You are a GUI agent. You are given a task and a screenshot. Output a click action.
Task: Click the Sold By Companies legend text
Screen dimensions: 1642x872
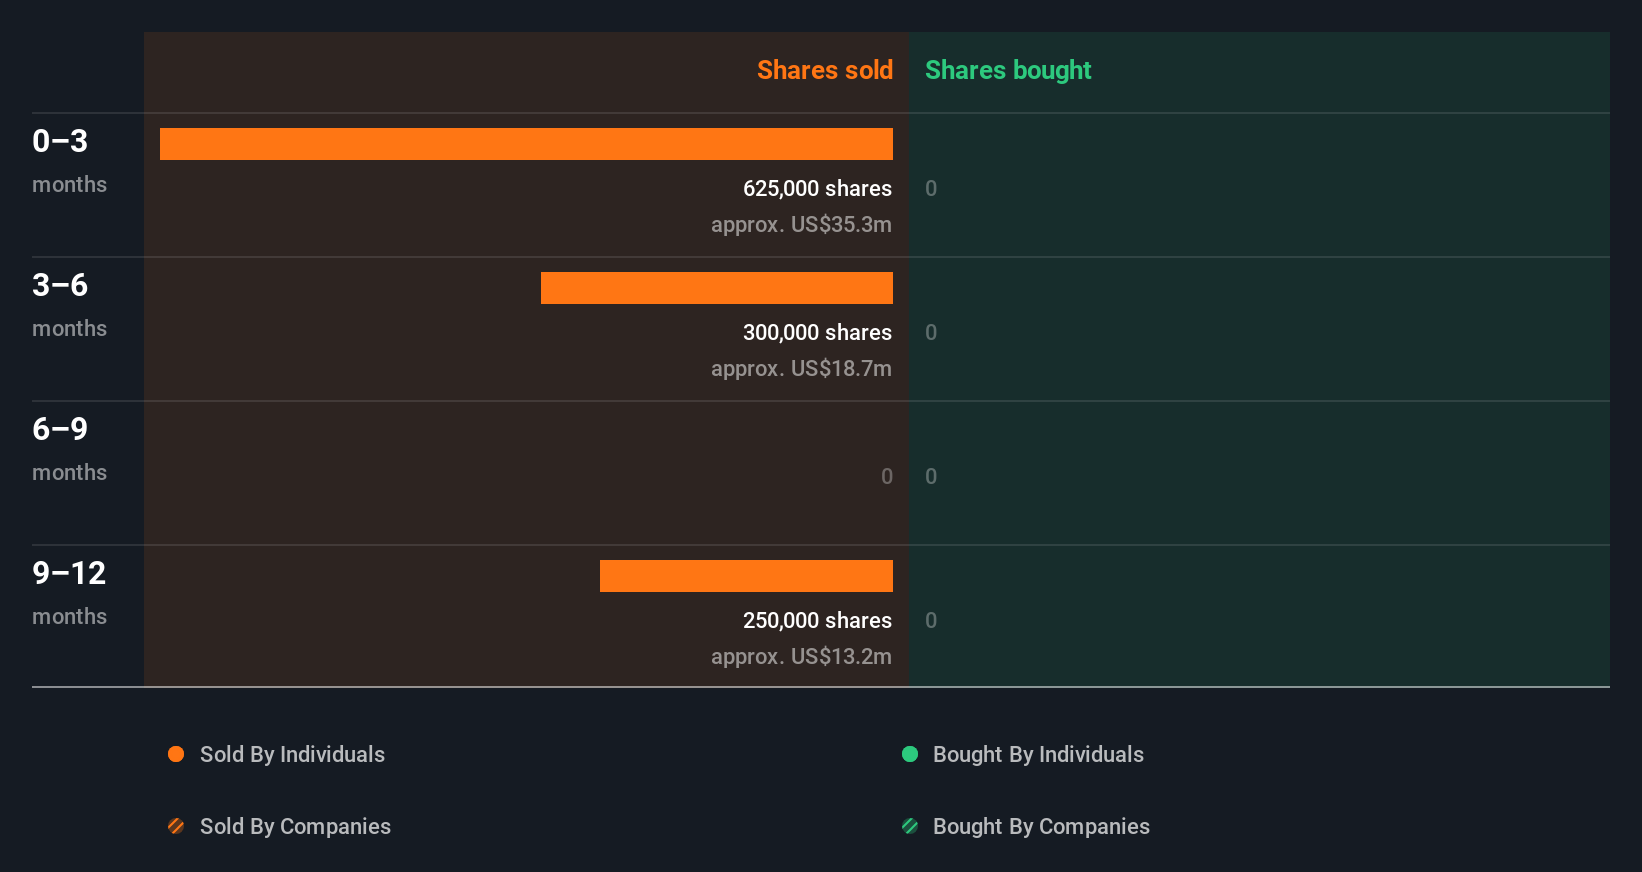[x=295, y=826]
